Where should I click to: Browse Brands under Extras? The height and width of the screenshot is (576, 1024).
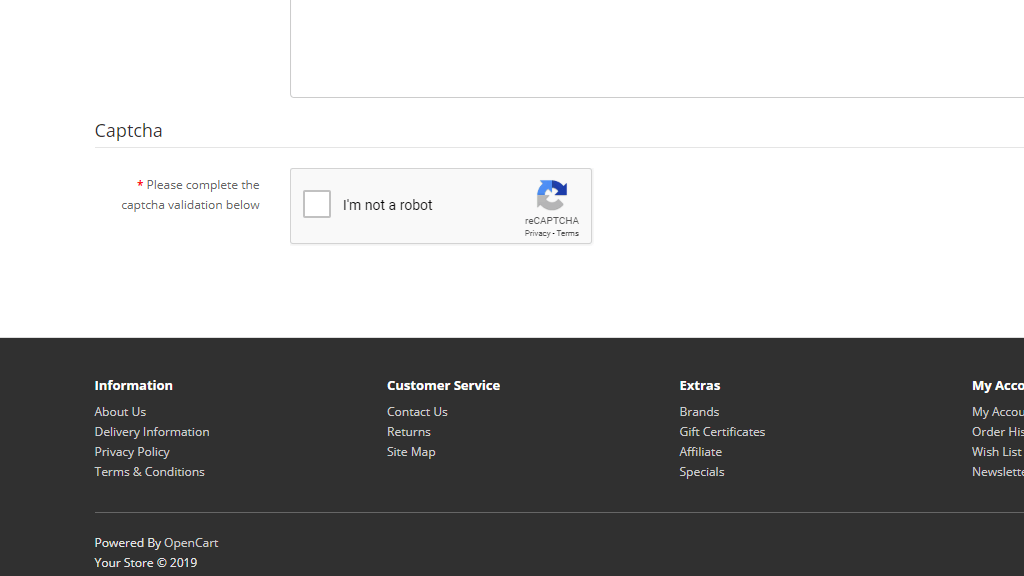(699, 412)
